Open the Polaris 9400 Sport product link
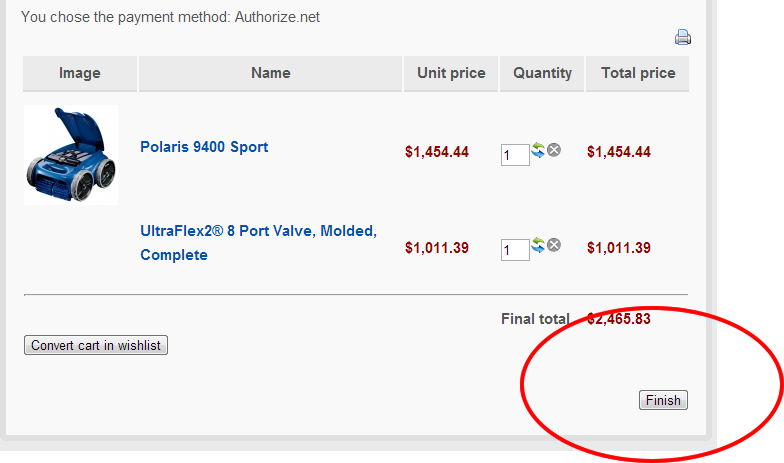 coord(204,147)
